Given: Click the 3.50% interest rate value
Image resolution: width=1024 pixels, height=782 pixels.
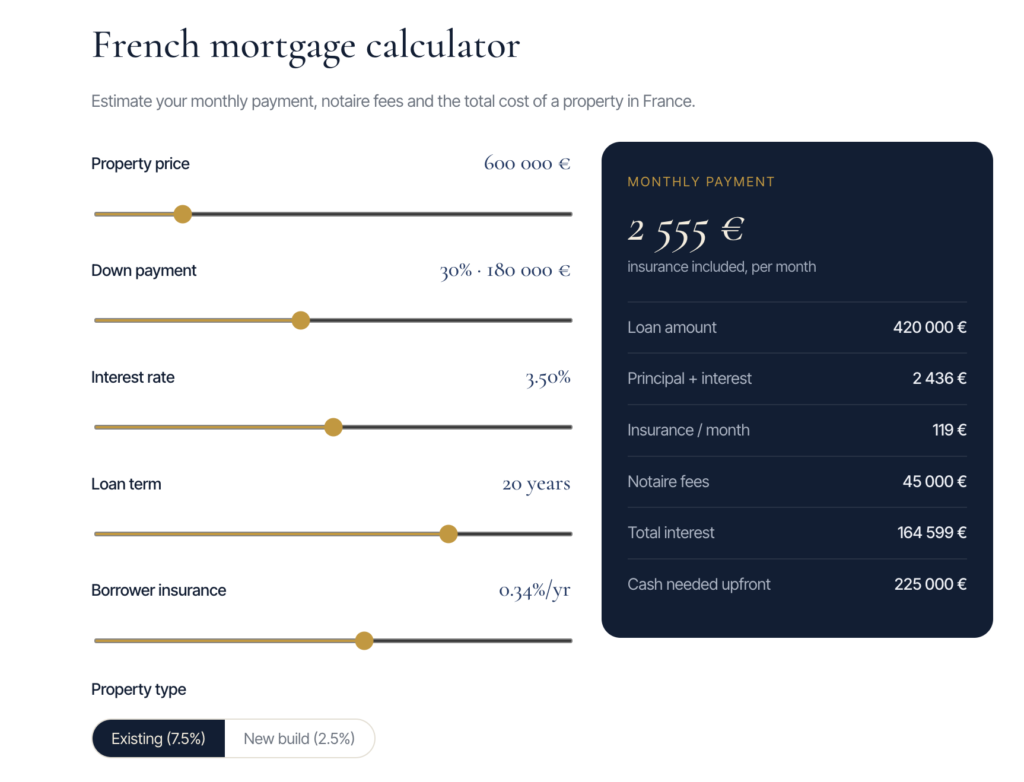Looking at the screenshot, I should pos(548,378).
